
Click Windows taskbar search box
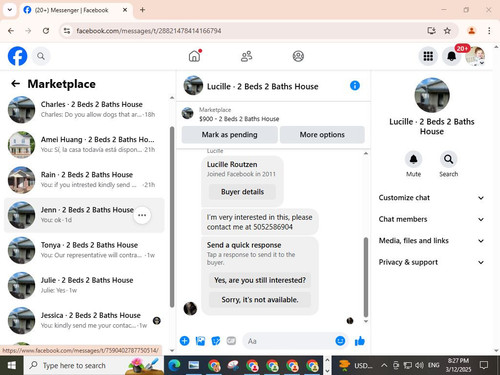tap(94, 365)
